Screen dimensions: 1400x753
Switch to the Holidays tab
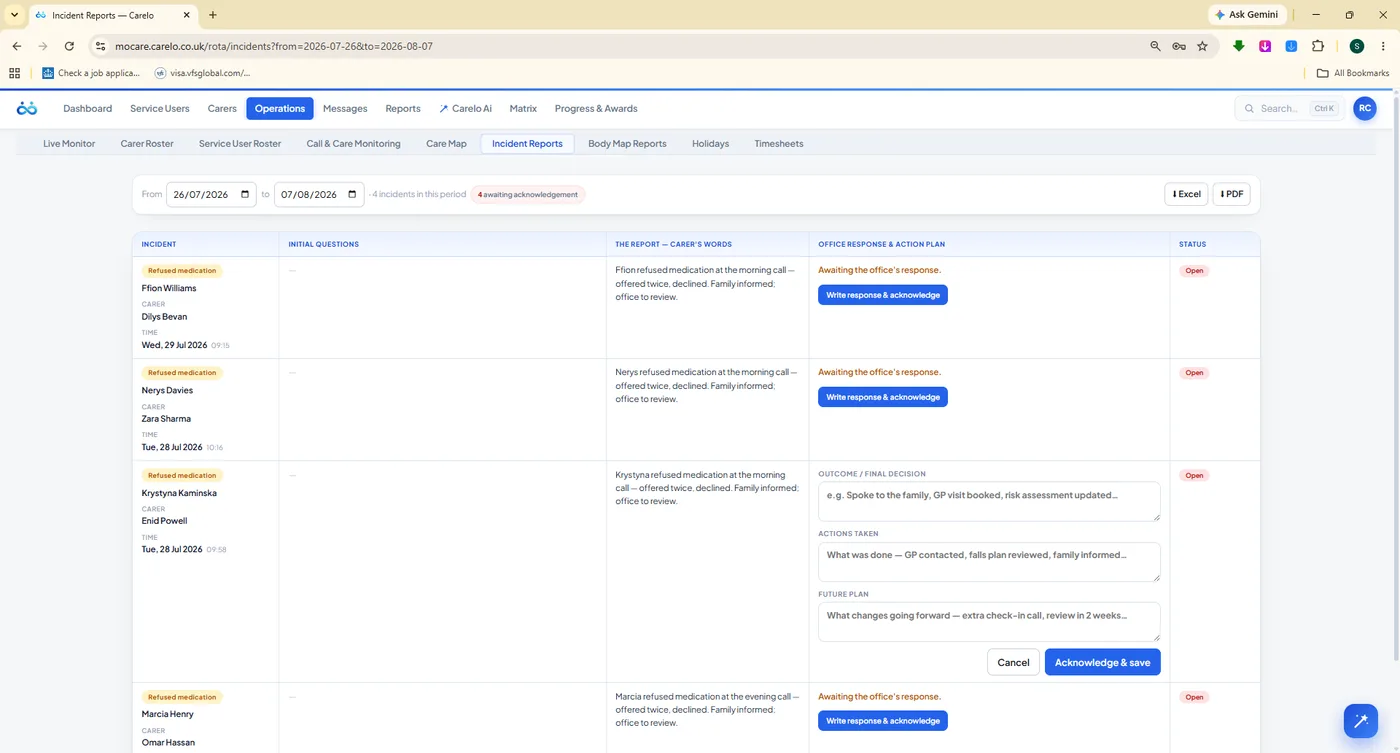point(710,144)
